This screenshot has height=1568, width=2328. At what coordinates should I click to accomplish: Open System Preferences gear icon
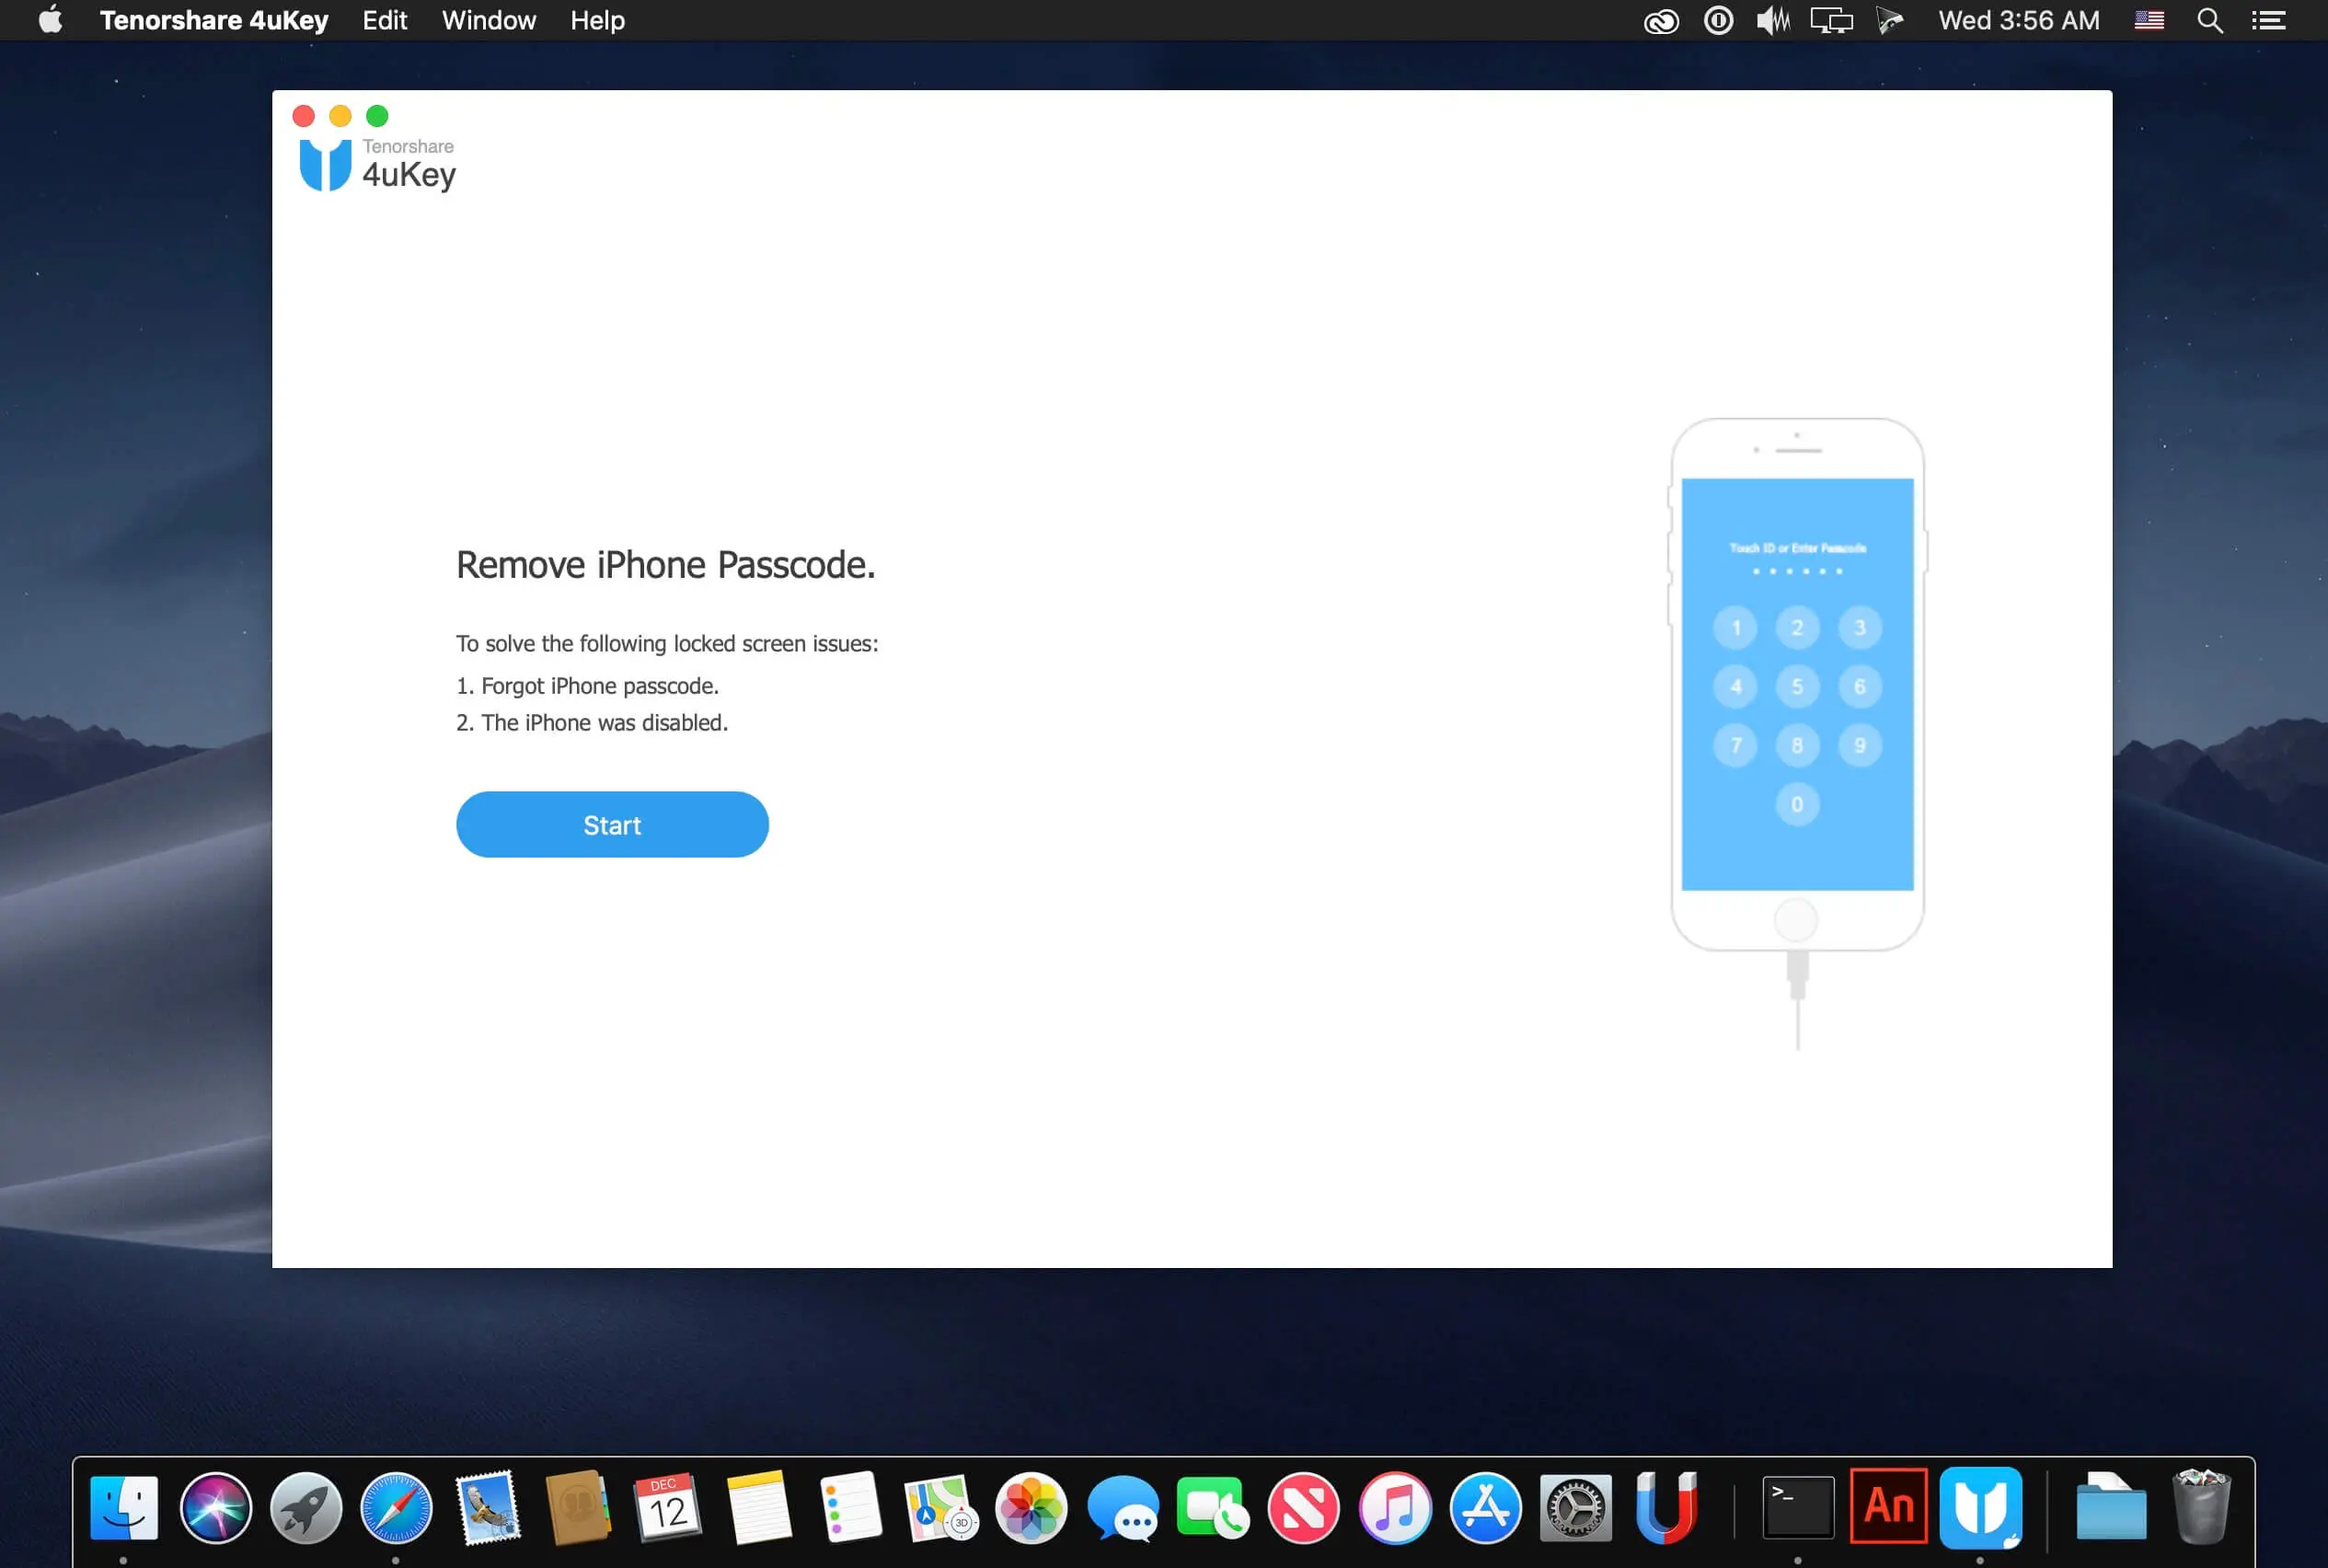click(x=1574, y=1504)
